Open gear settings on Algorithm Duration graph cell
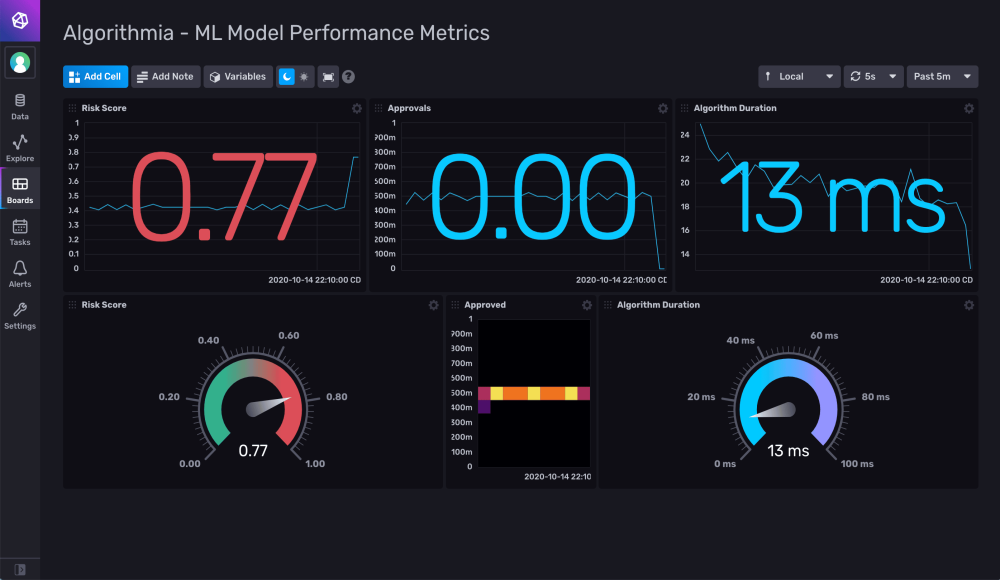Viewport: 1000px width, 580px height. pos(968,108)
